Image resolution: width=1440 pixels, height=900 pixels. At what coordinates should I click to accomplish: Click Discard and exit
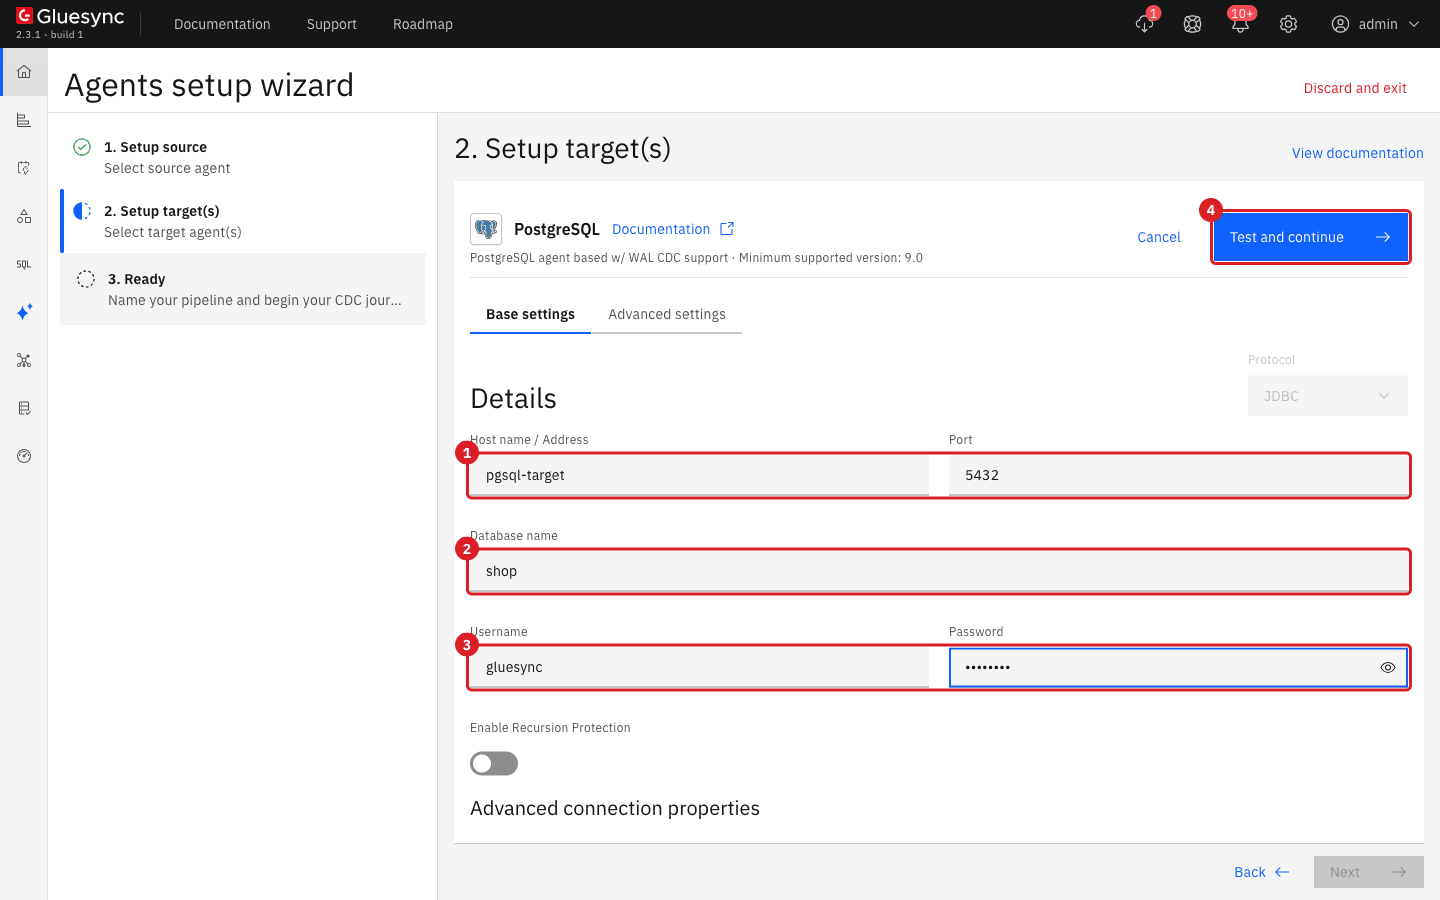pos(1355,88)
